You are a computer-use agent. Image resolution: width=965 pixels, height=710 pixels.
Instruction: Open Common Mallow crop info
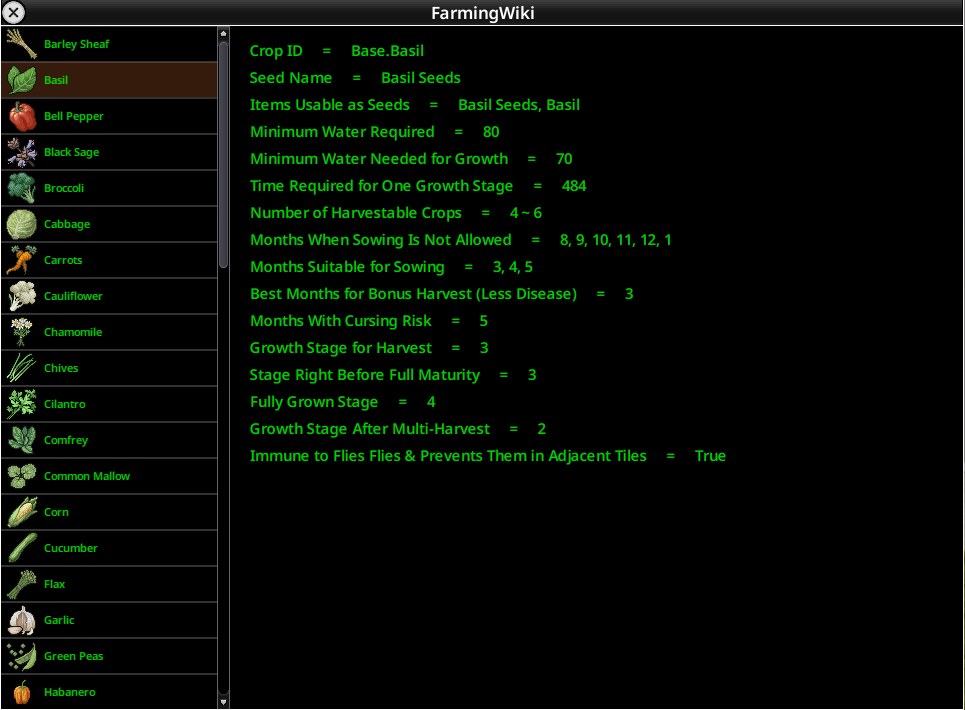110,476
